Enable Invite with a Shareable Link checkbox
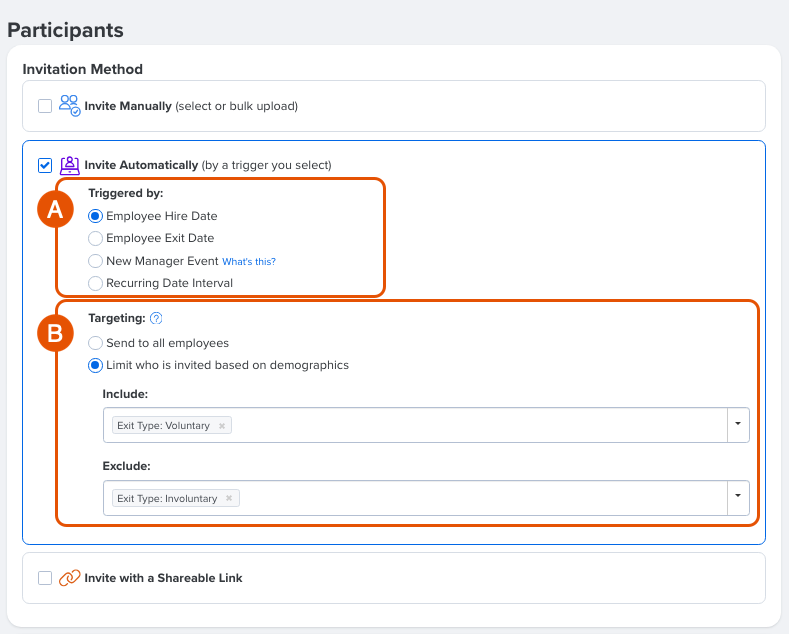Viewport: 789px width, 634px height. tap(45, 578)
